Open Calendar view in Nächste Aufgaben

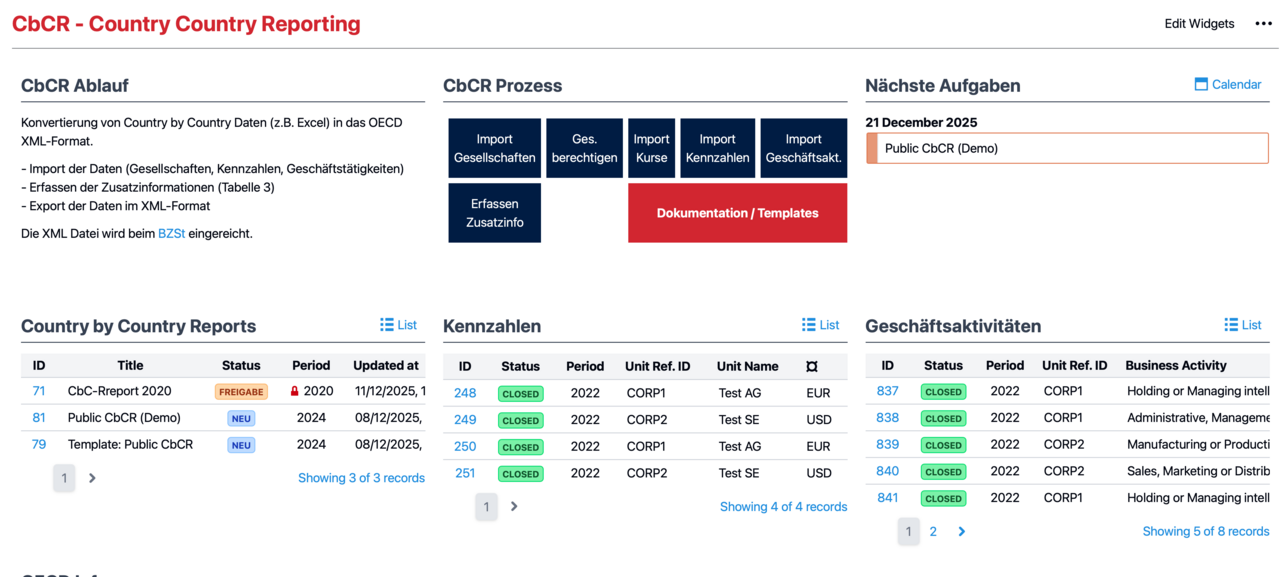tap(1228, 85)
